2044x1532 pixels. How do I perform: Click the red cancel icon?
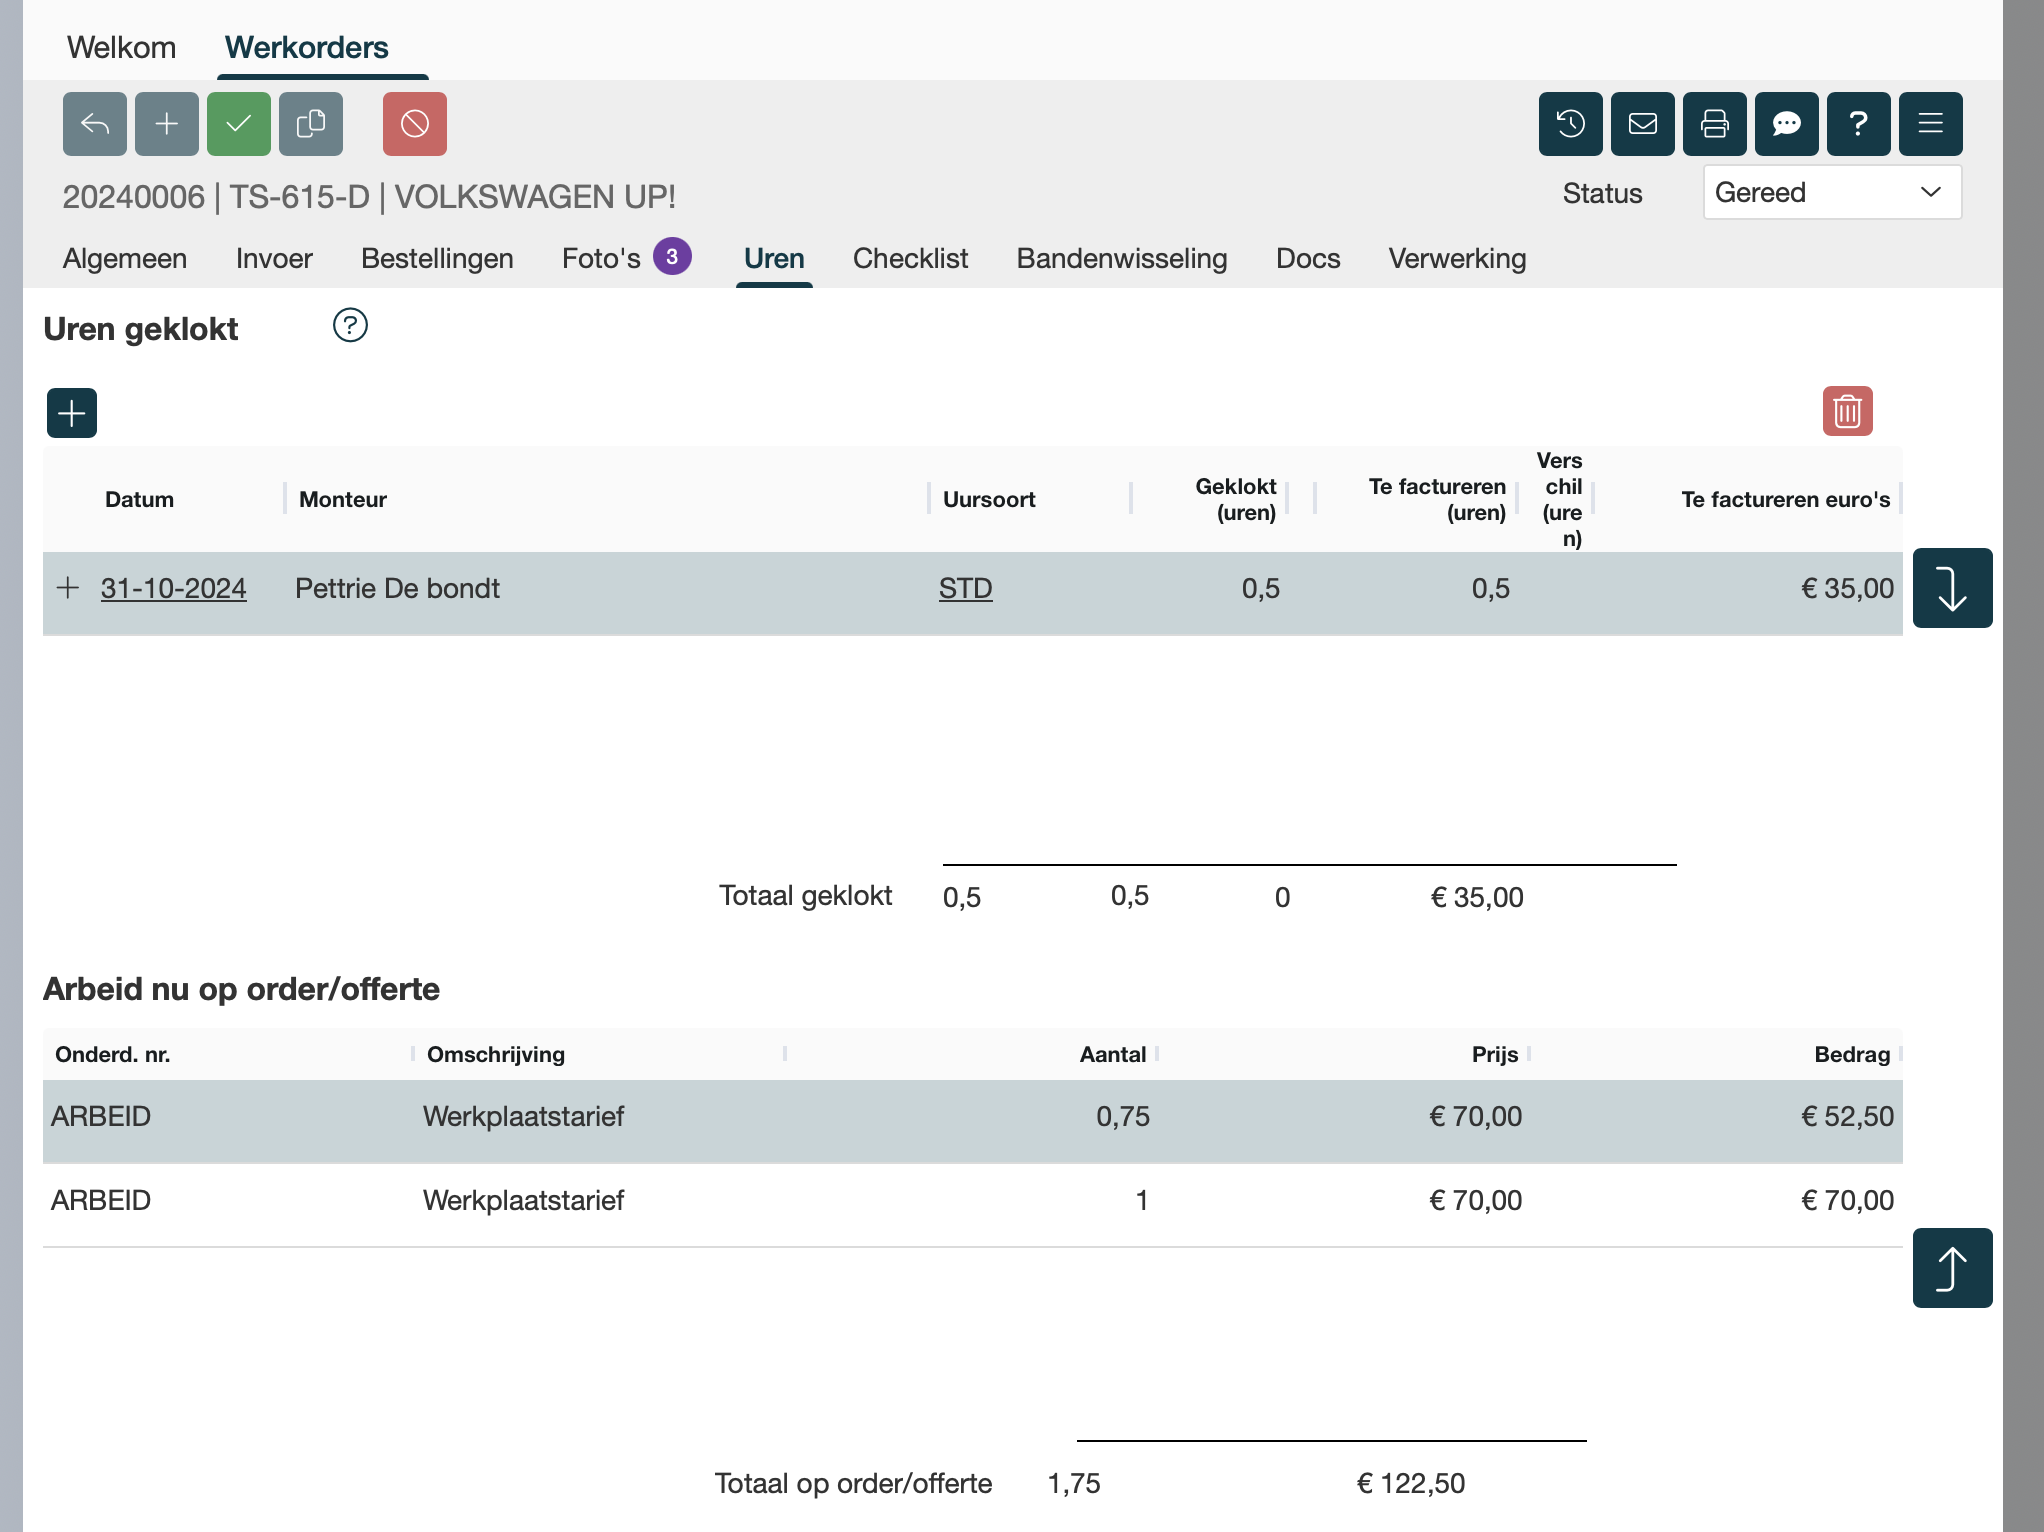[415, 124]
